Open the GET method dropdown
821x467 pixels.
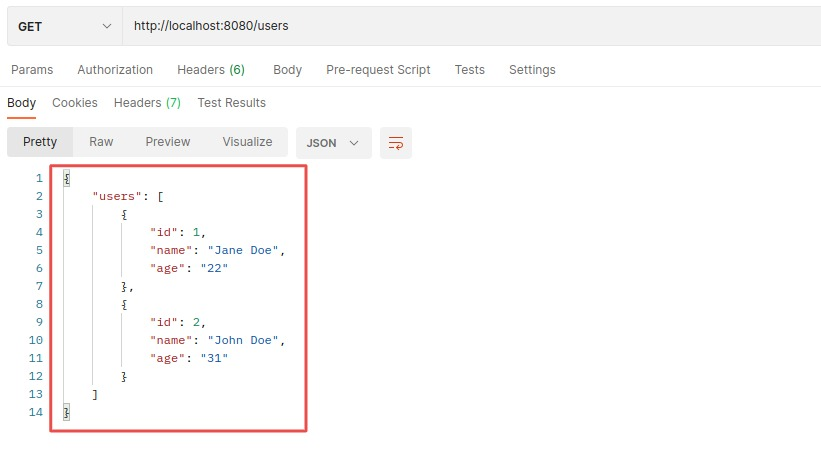tap(65, 26)
